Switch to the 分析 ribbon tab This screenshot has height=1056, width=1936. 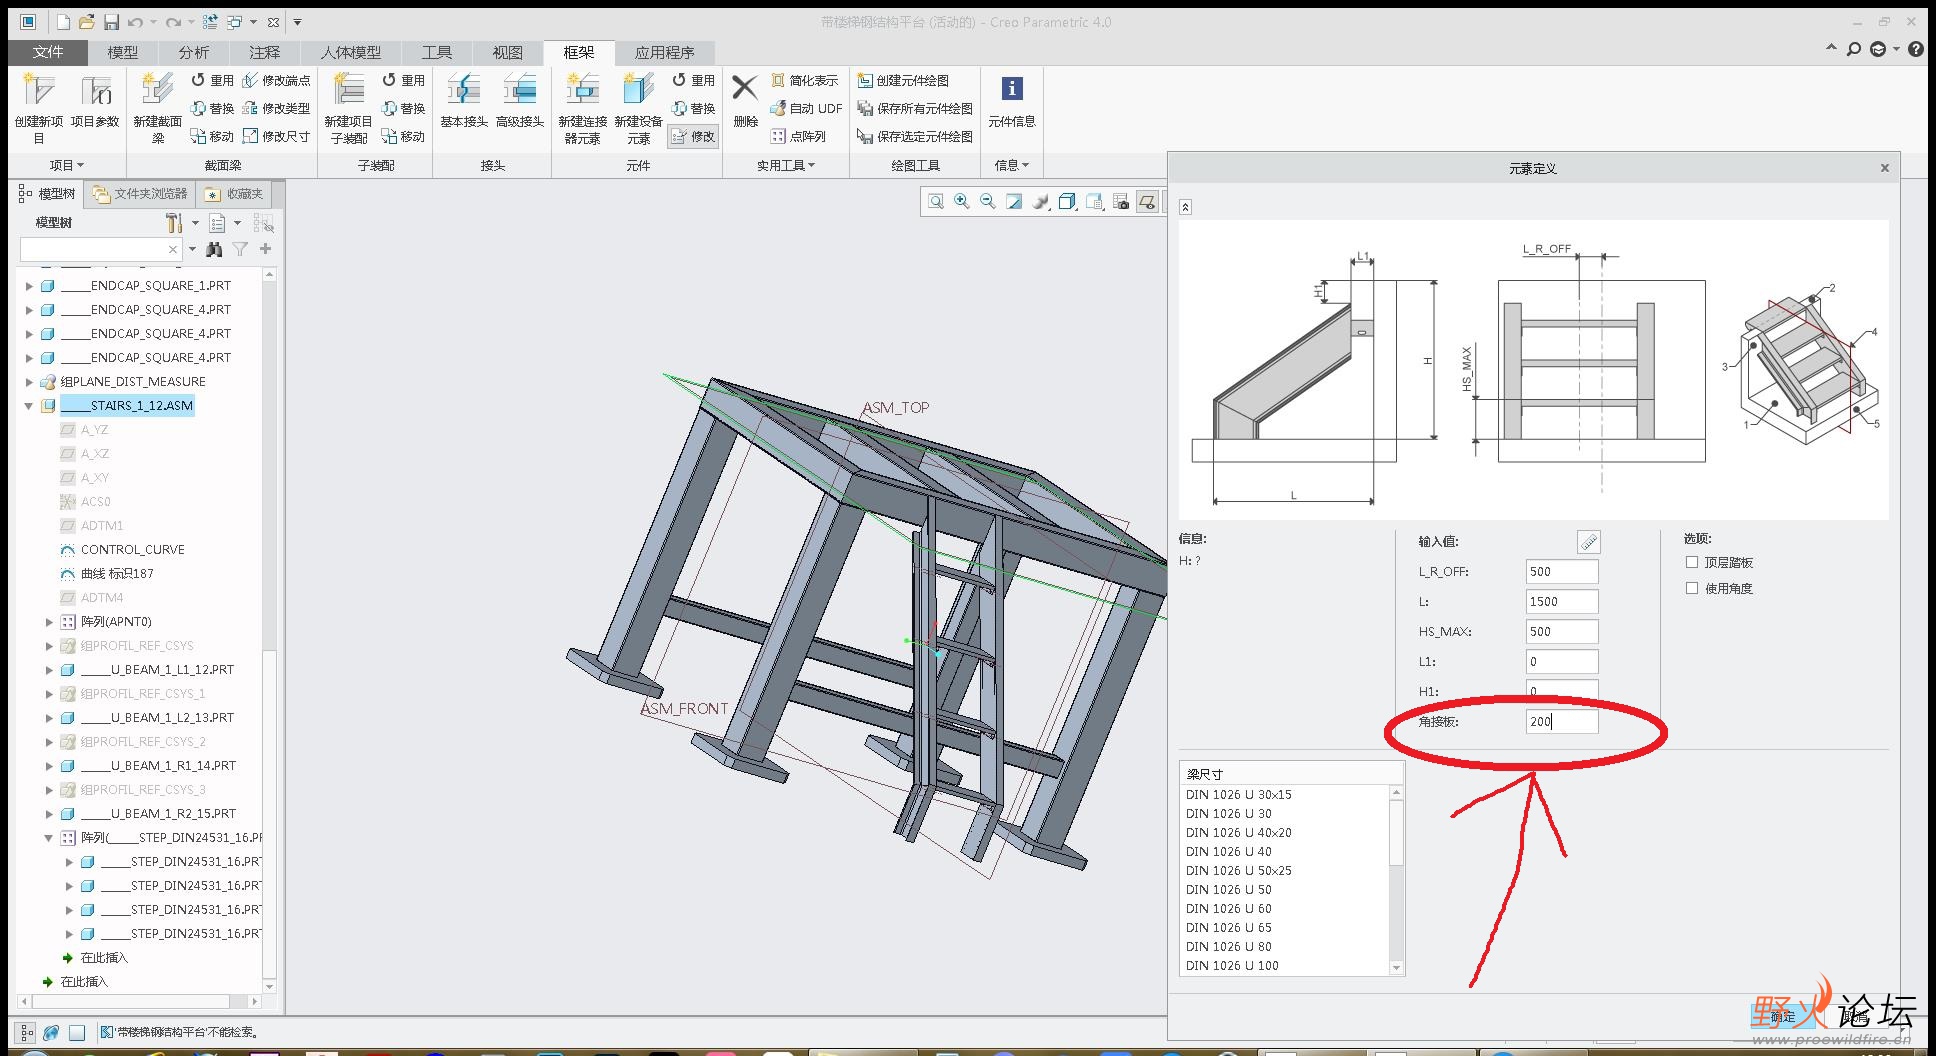[194, 53]
